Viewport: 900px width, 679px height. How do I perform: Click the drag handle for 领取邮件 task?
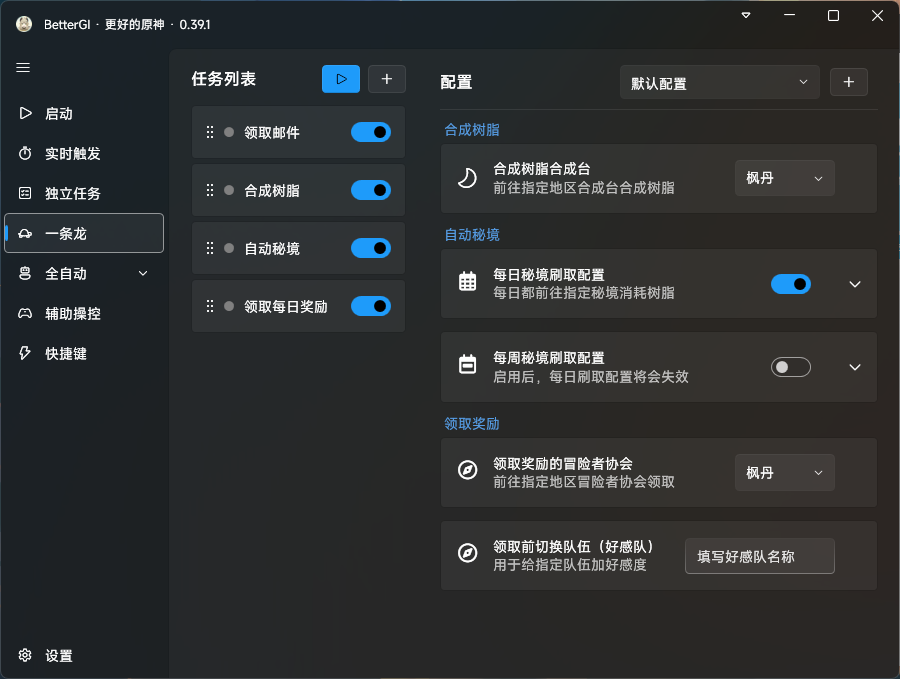(210, 132)
